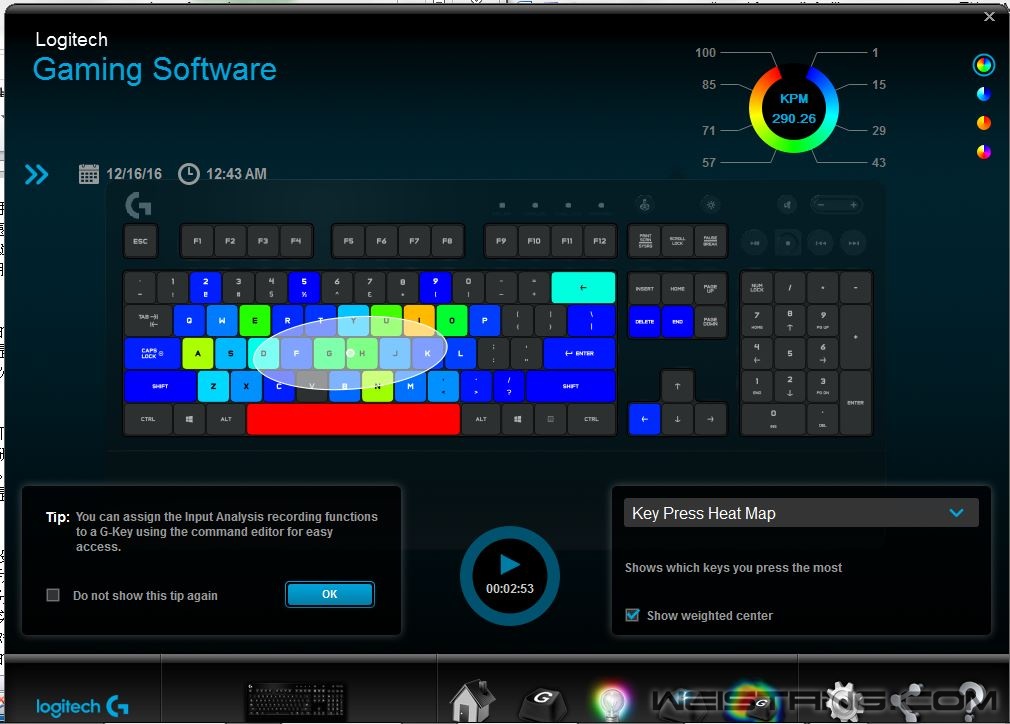Screen dimensions: 1010x724
Task: Click the calendar date icon
Action: pos(89,174)
